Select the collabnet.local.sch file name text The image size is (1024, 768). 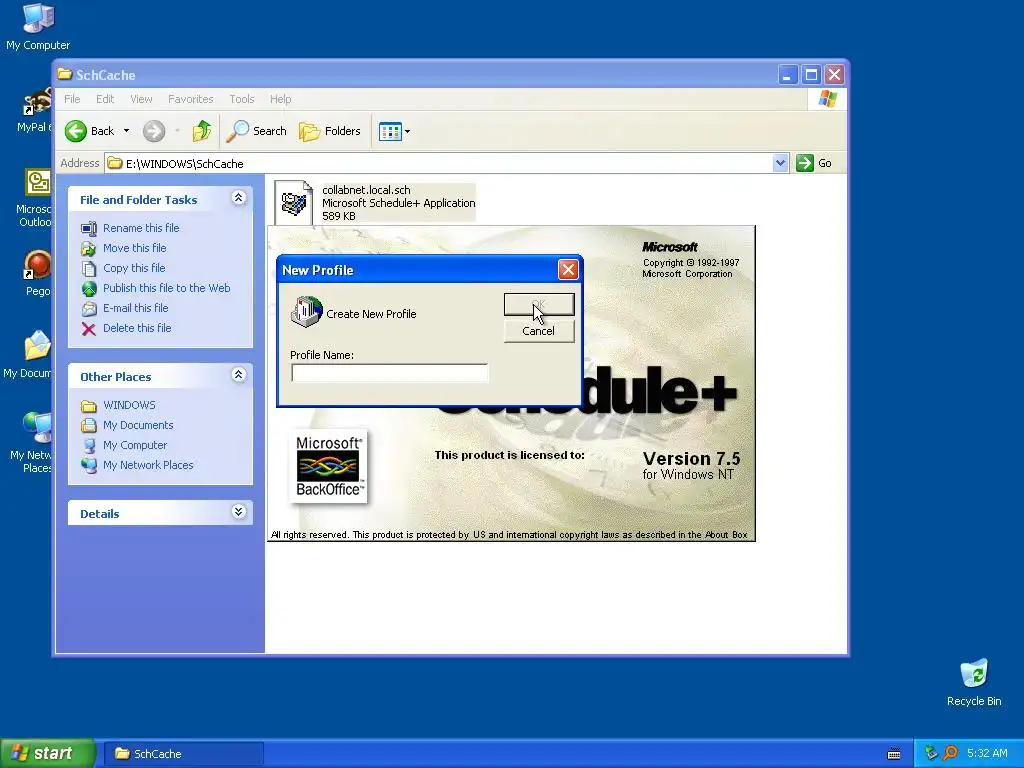[366, 190]
